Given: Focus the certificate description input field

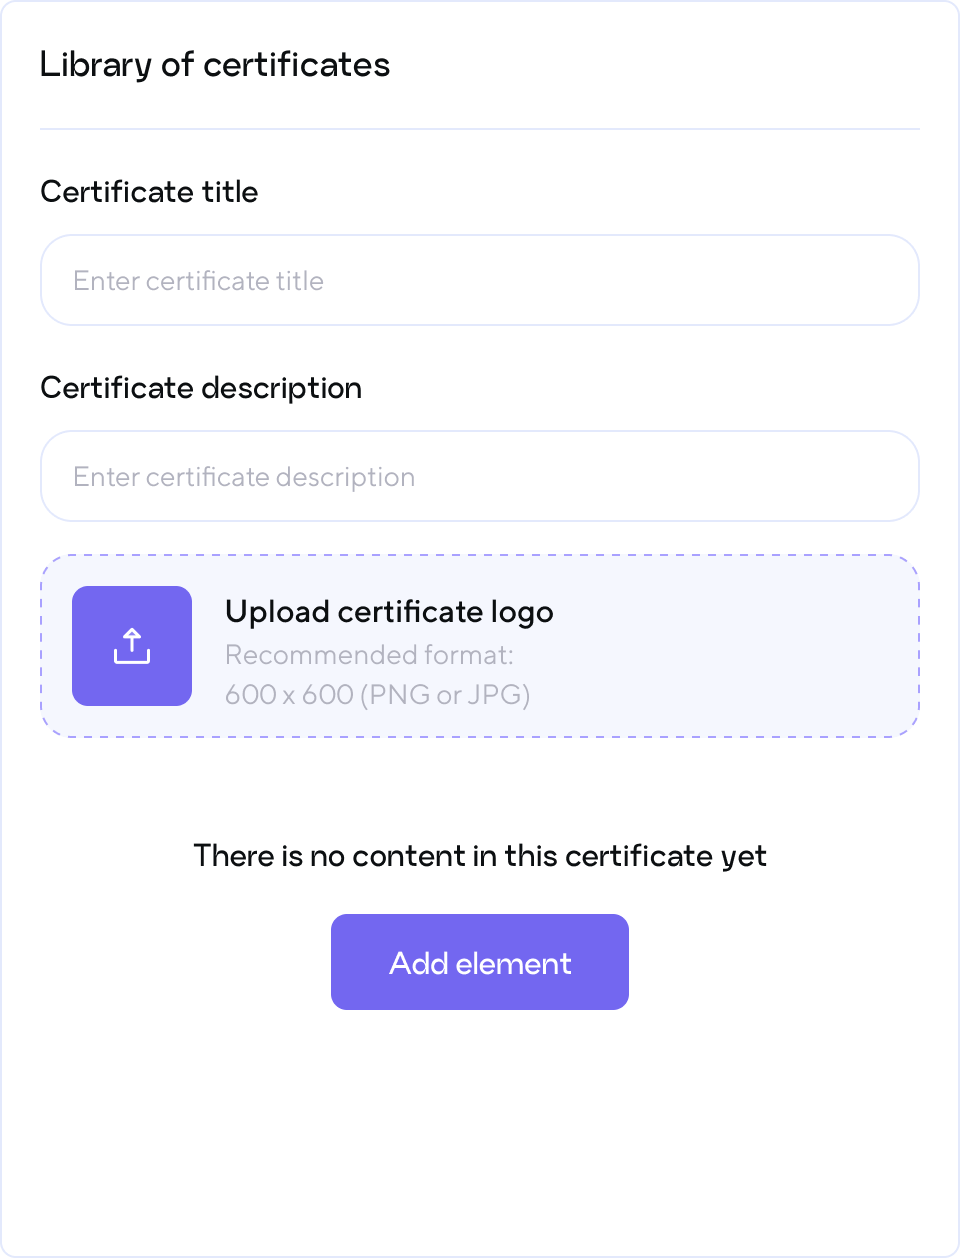Looking at the screenshot, I should [x=480, y=476].
